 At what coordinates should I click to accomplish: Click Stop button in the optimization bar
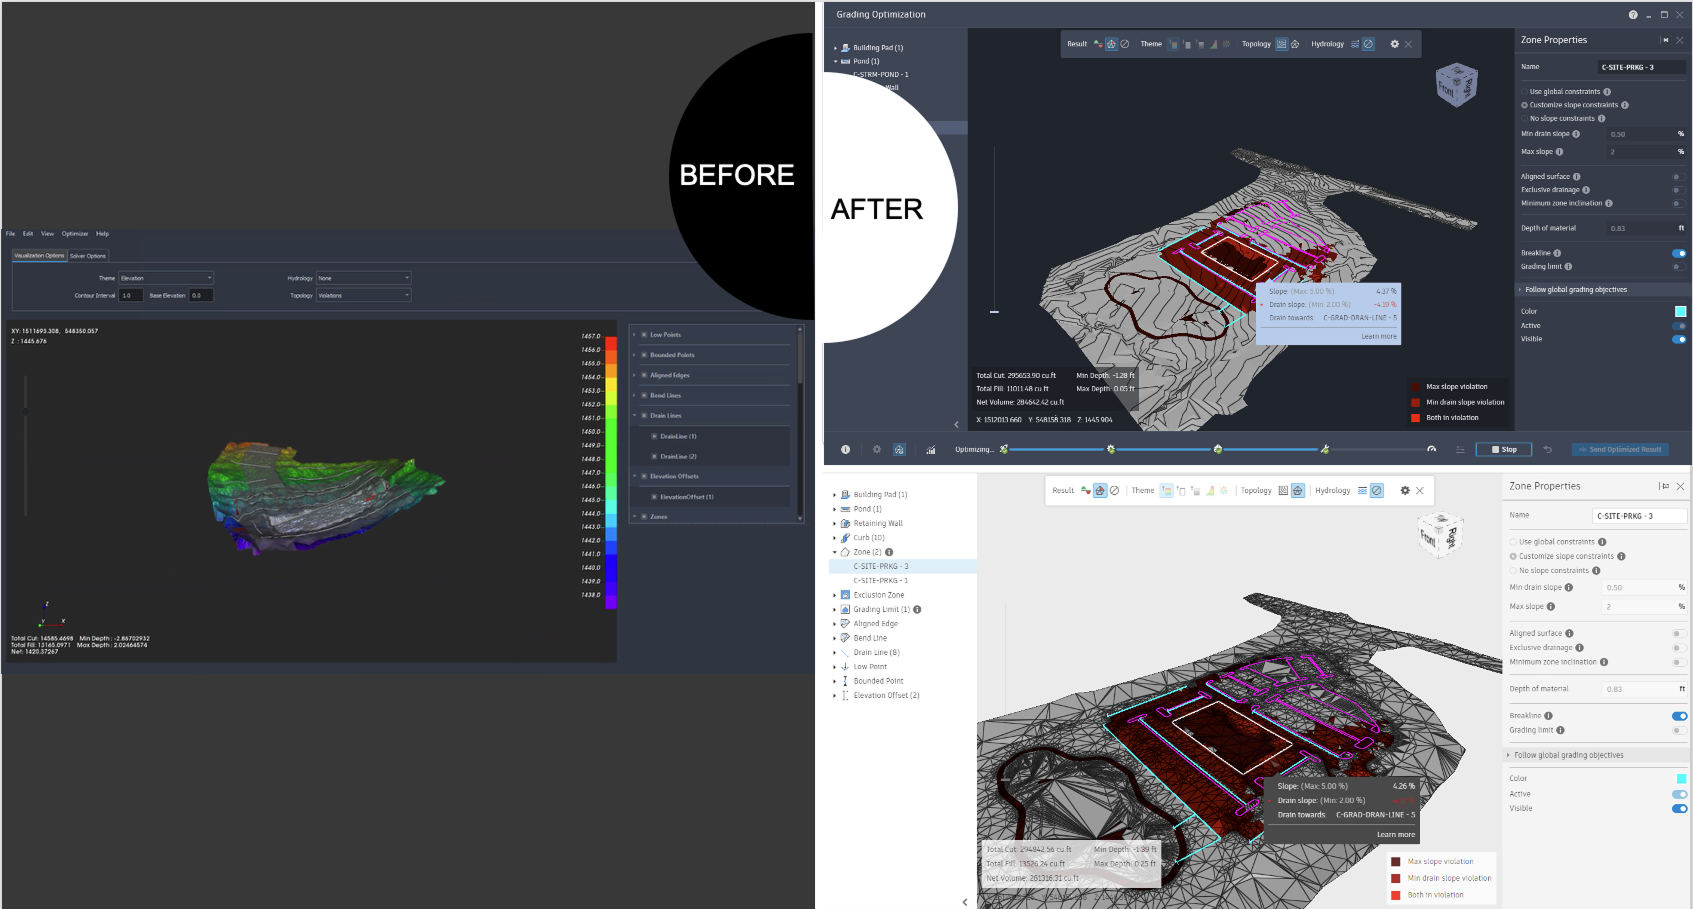click(1504, 450)
